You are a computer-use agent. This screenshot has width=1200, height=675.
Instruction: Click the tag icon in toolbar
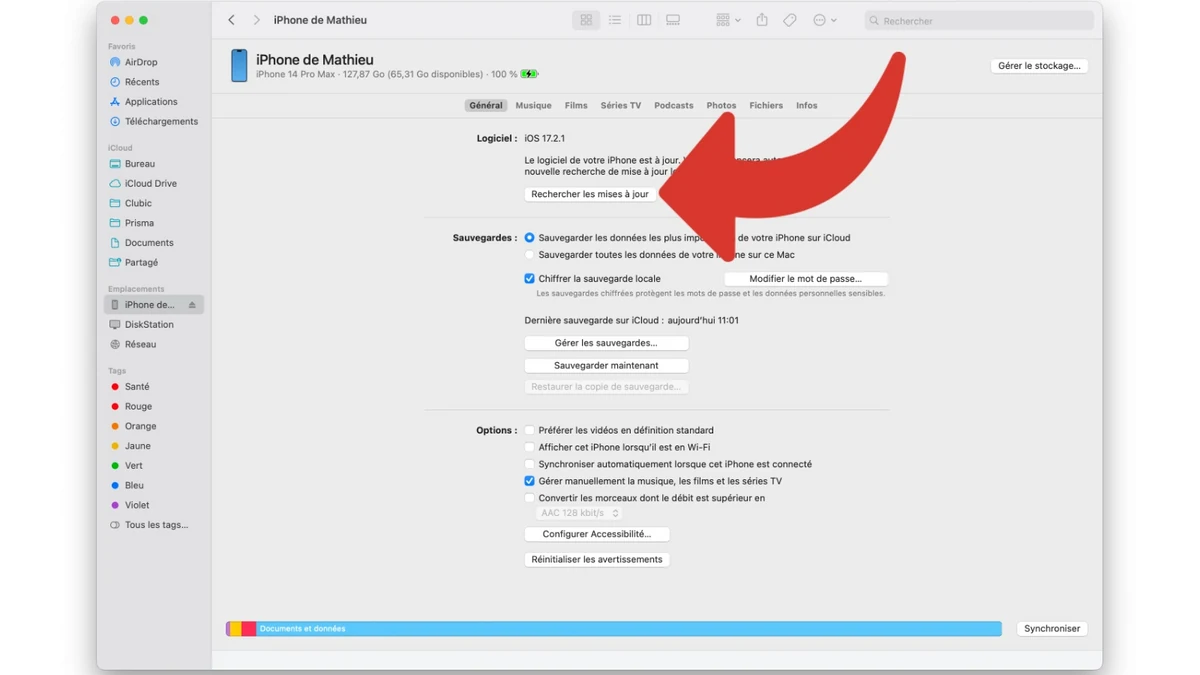[790, 20]
